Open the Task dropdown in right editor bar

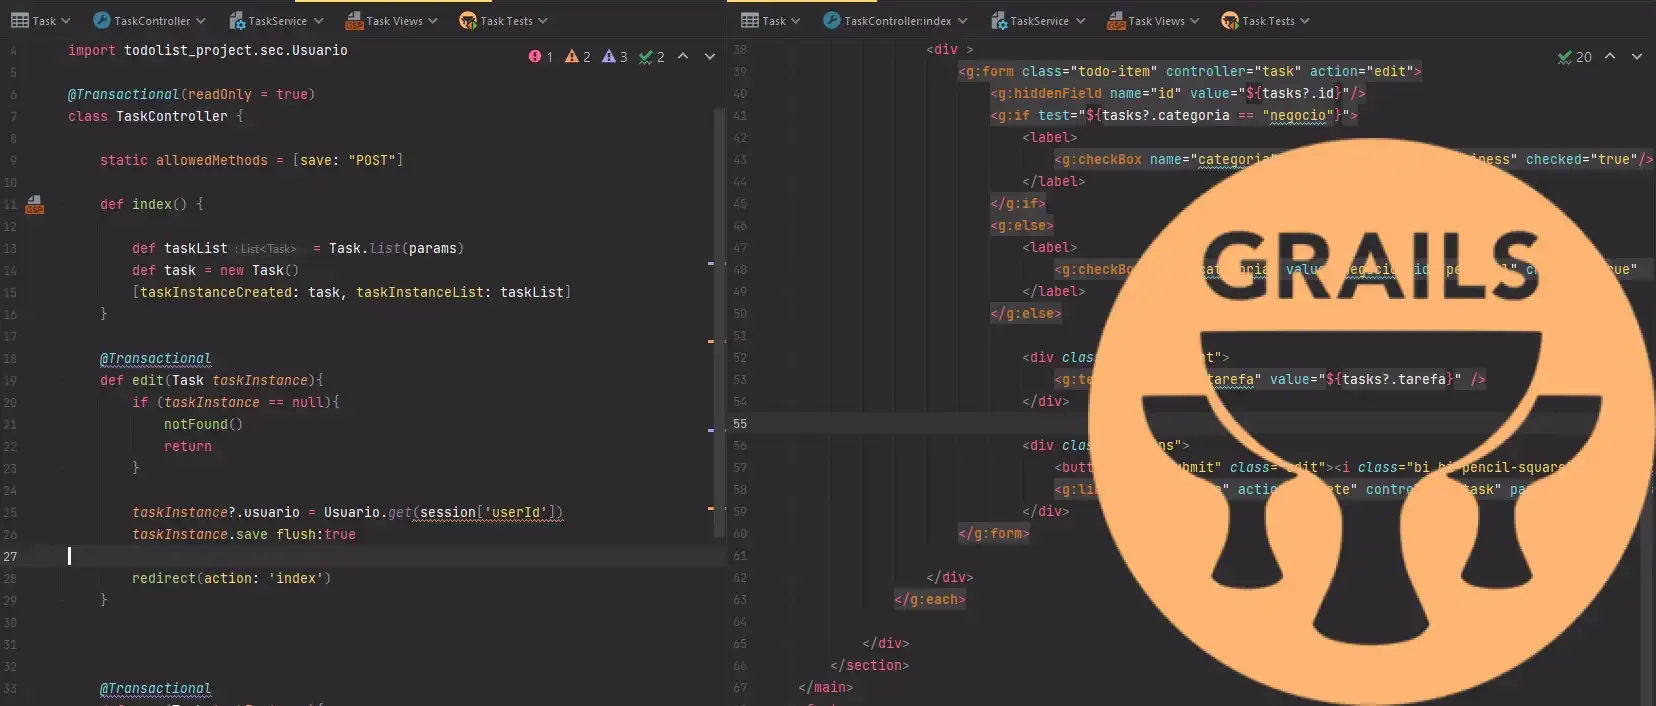pyautogui.click(x=795, y=20)
